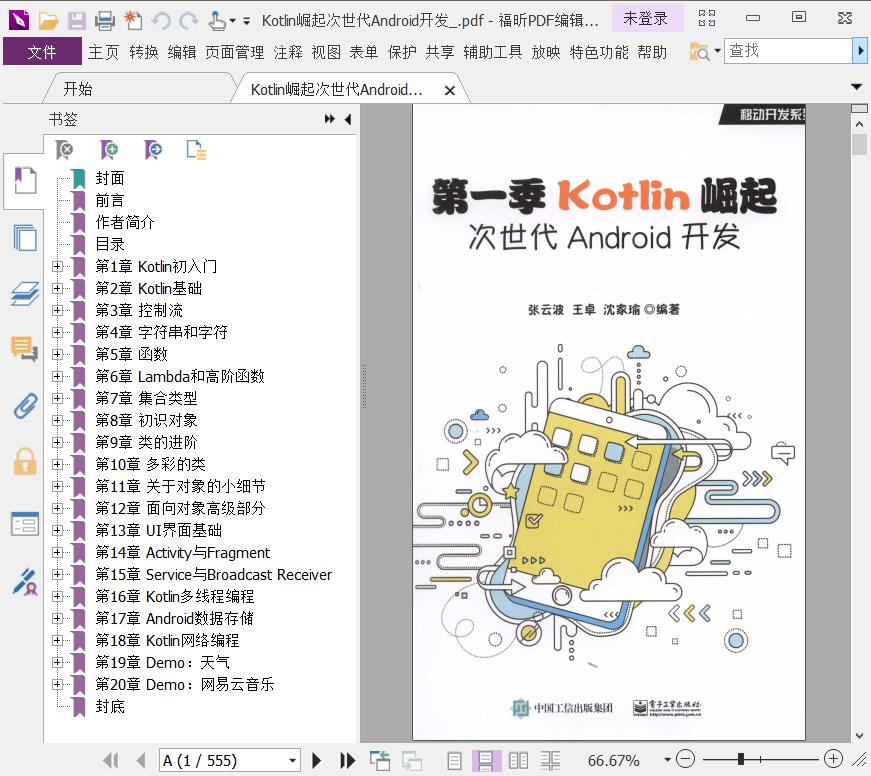The height and width of the screenshot is (776, 871).
Task: Add a new bookmark with the flag-plus icon
Action: (x=109, y=150)
